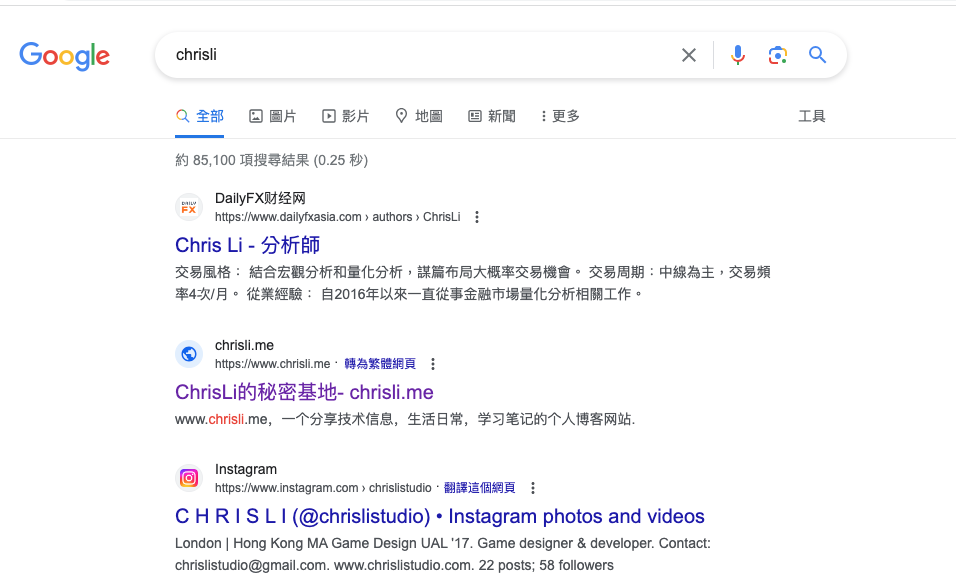This screenshot has width=956, height=586.
Task: Switch to the 圖片 images tab
Action: [x=272, y=116]
